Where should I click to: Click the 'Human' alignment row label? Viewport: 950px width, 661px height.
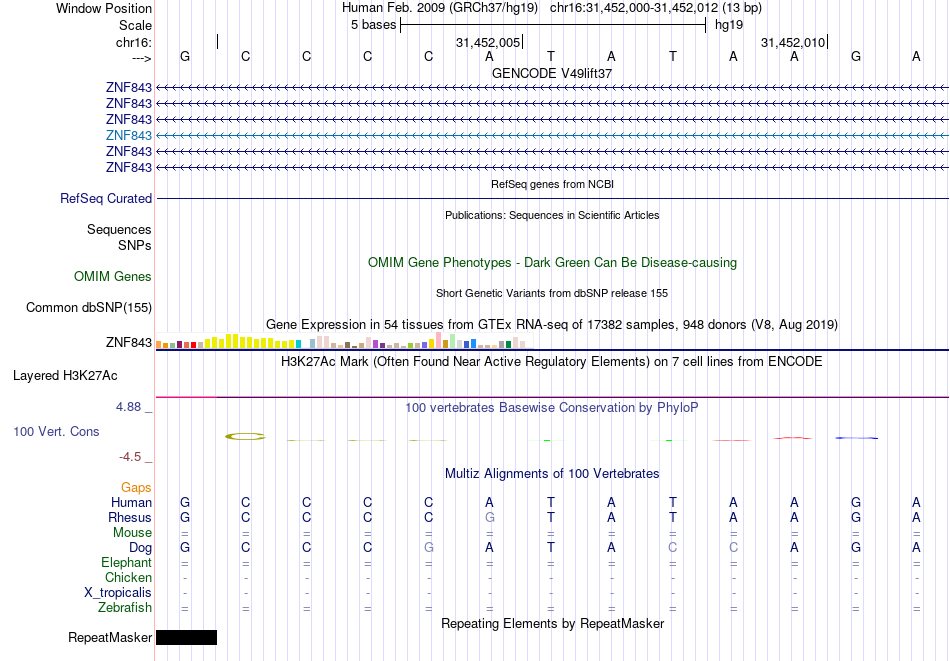coord(131,503)
